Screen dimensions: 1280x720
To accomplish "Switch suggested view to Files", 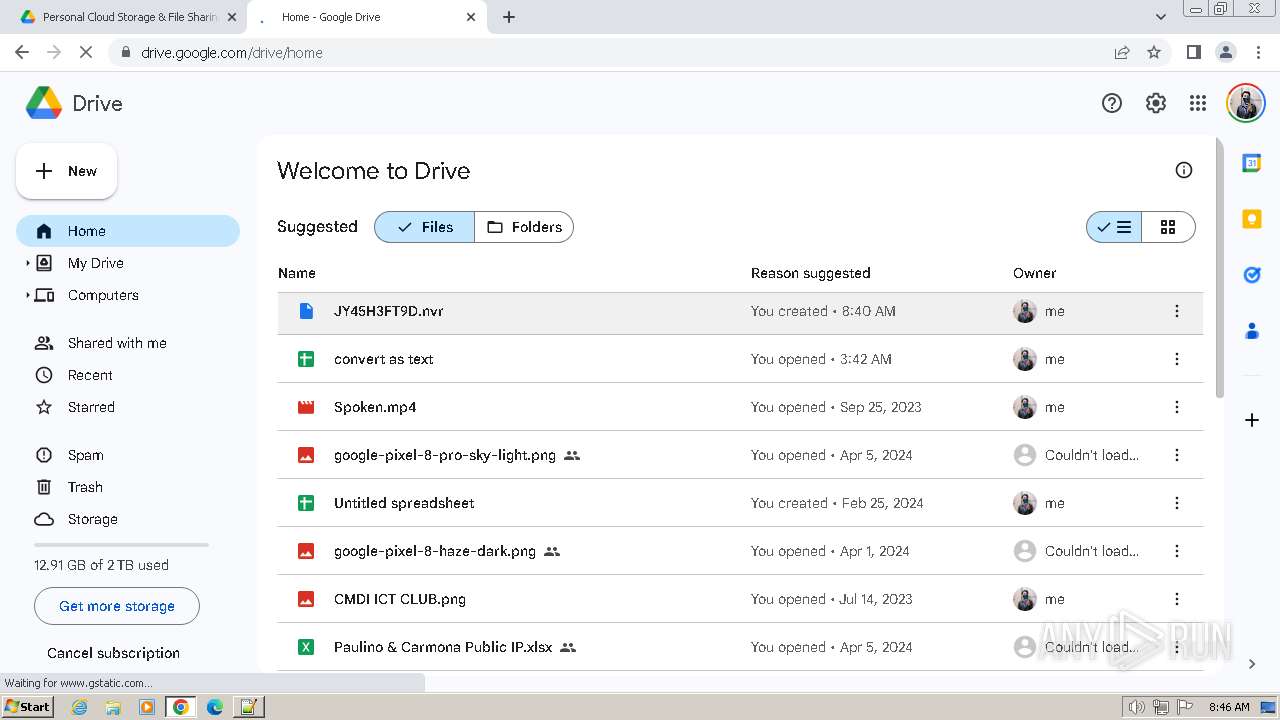I will (x=424, y=227).
